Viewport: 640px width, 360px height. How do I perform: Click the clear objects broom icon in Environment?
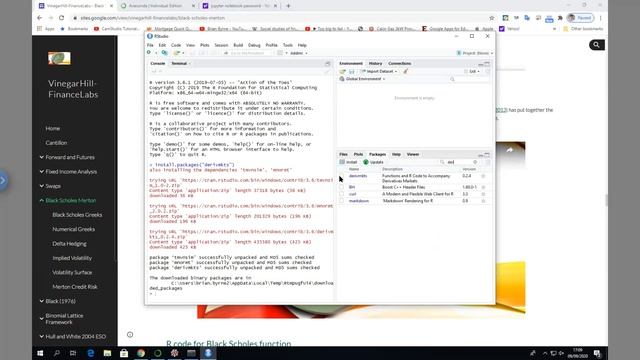tap(405, 71)
